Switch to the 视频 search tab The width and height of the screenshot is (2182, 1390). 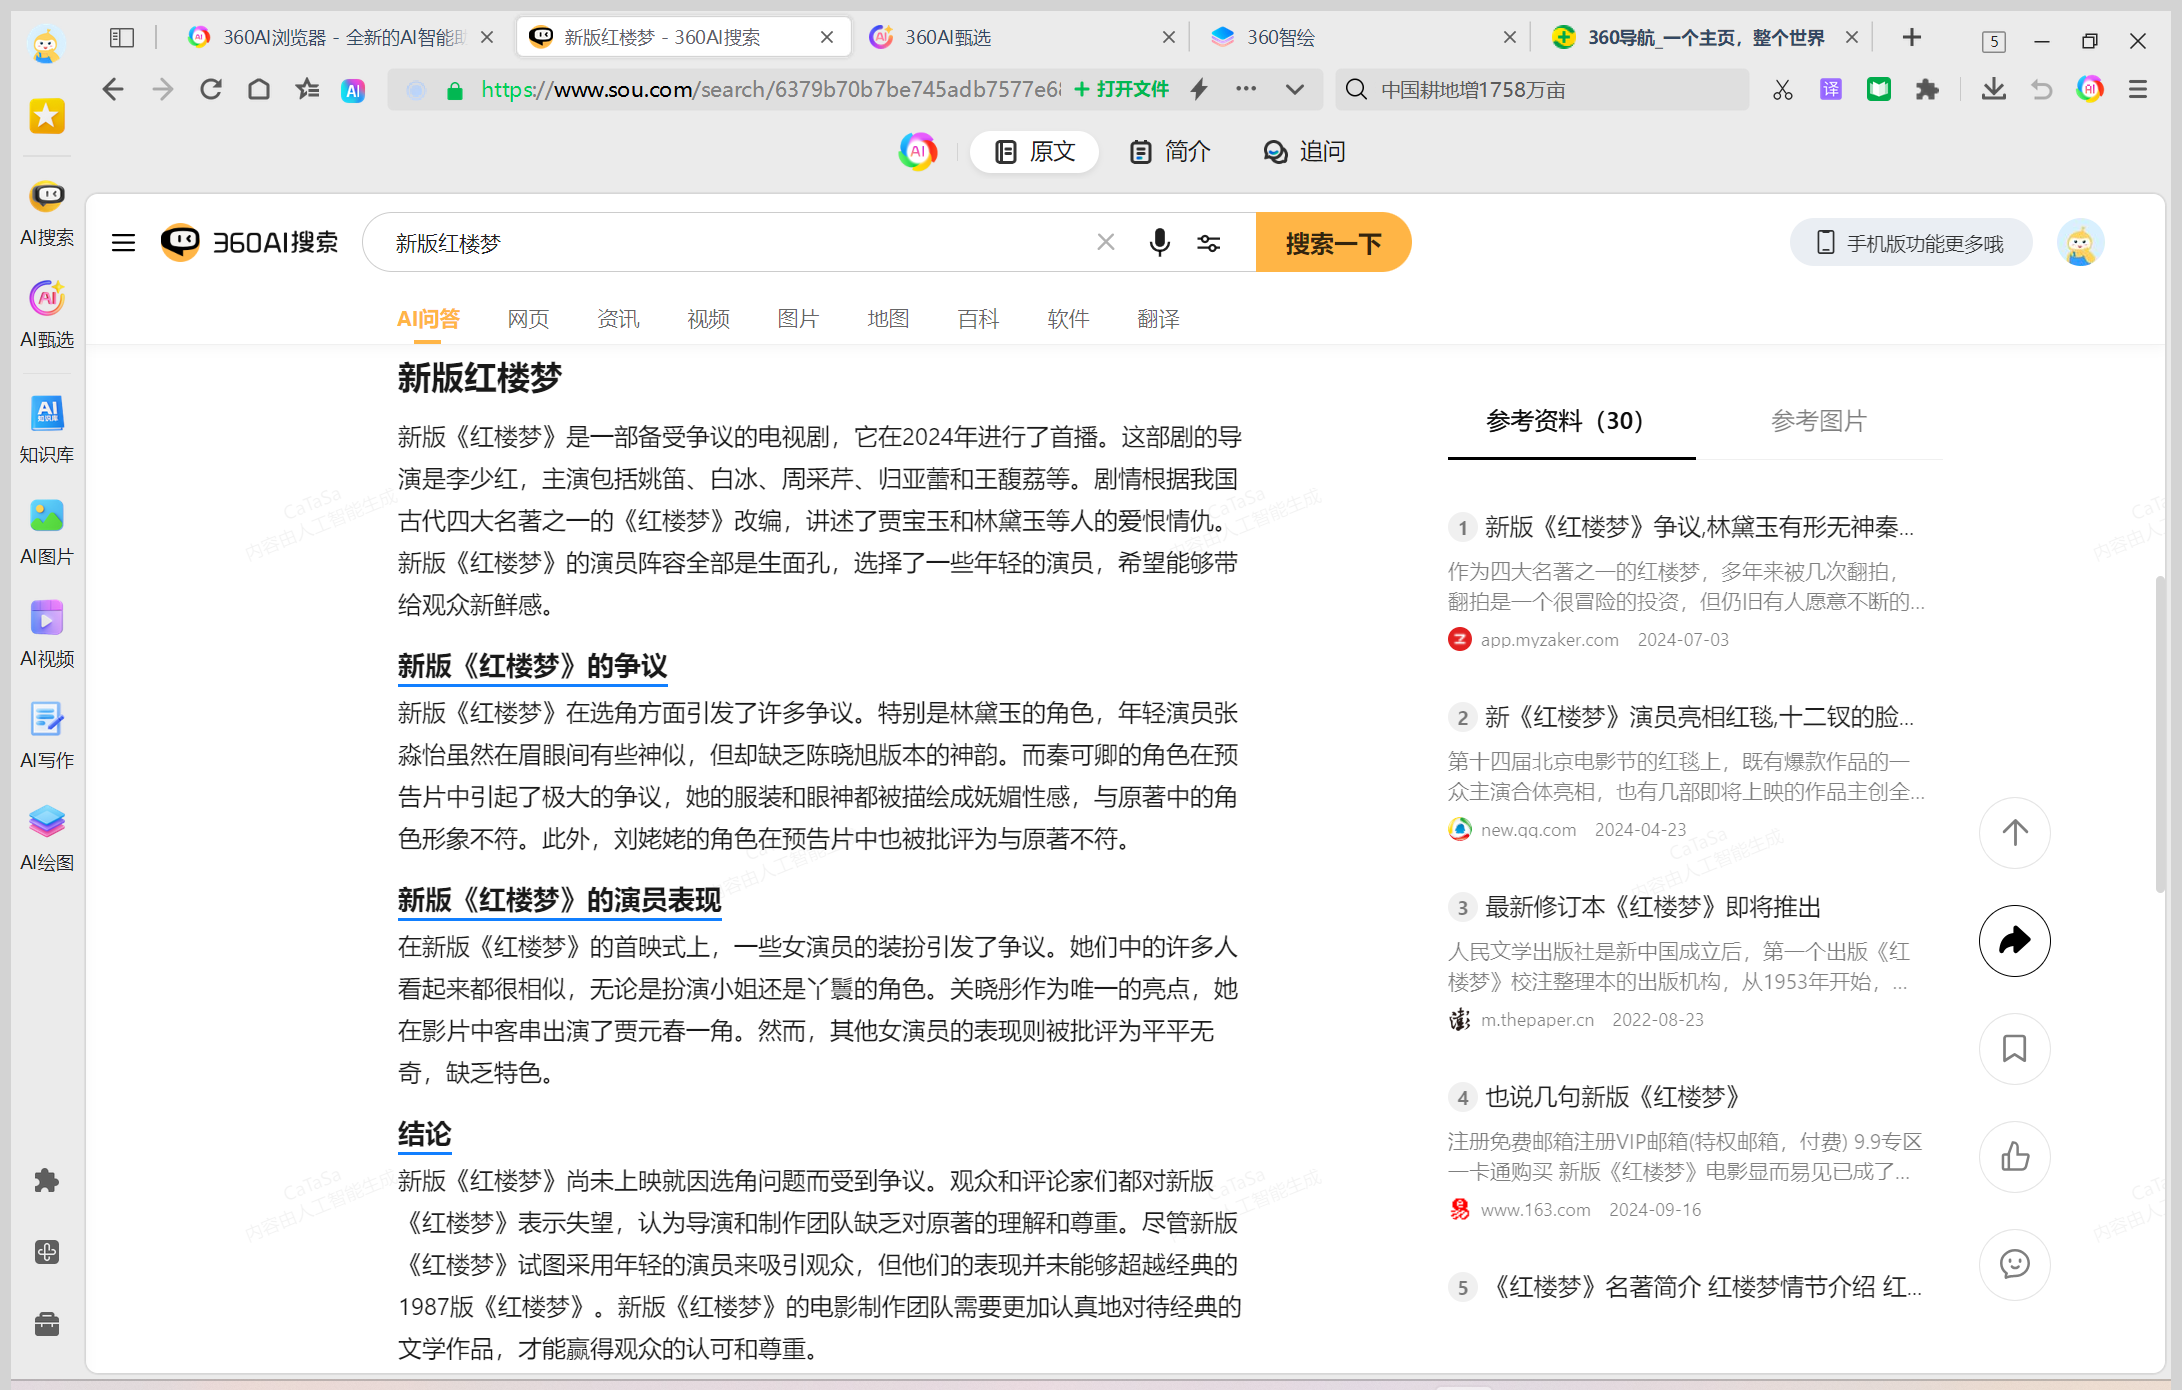tap(708, 319)
